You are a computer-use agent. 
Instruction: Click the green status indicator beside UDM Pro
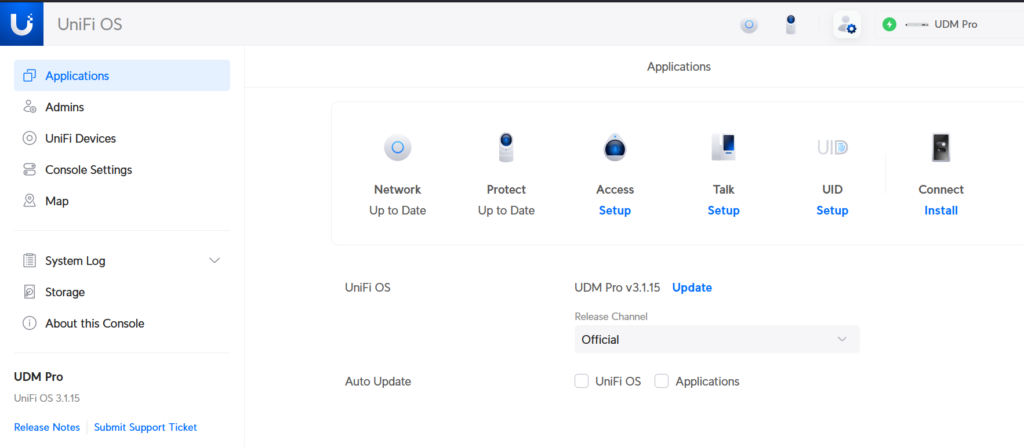(889, 24)
